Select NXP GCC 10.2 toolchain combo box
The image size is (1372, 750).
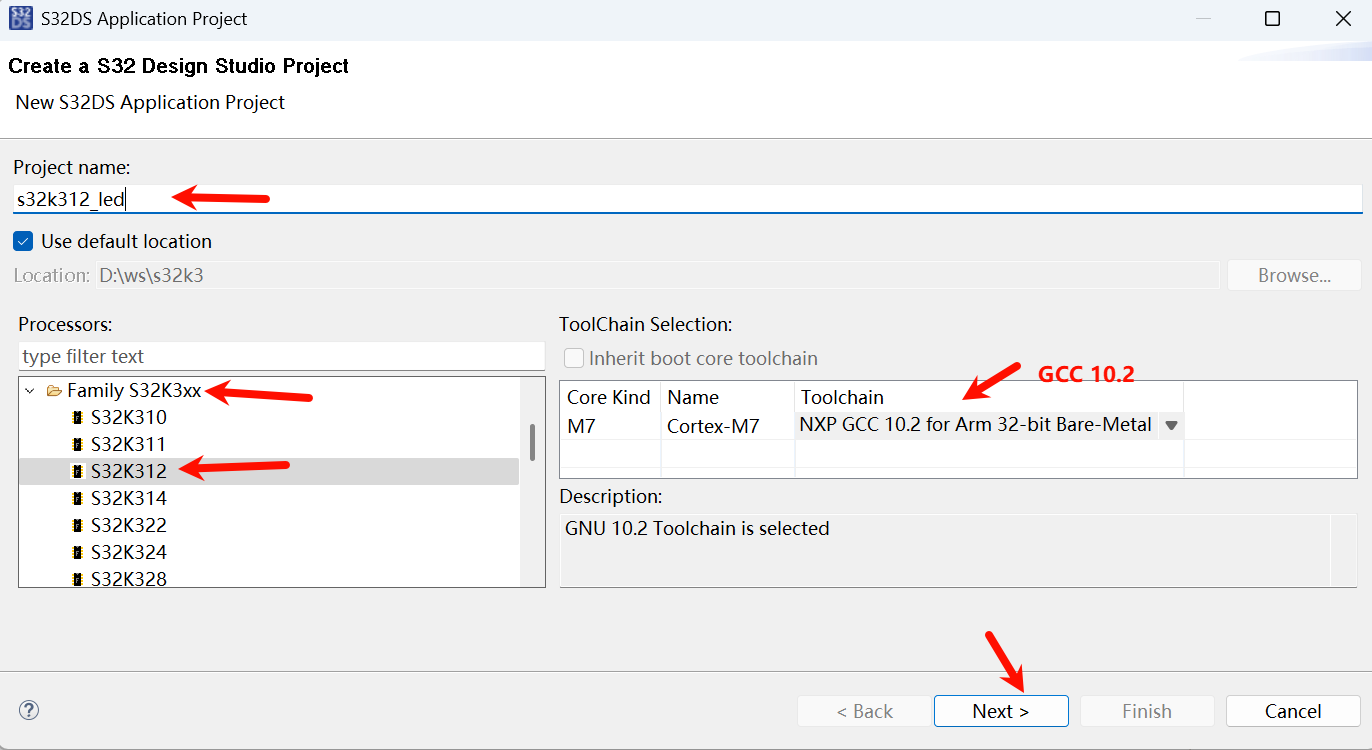click(x=989, y=425)
